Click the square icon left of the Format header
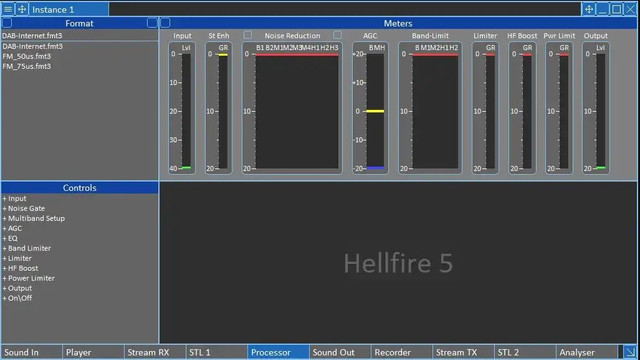Viewport: 640px width, 360px height. pyautogui.click(x=7, y=23)
